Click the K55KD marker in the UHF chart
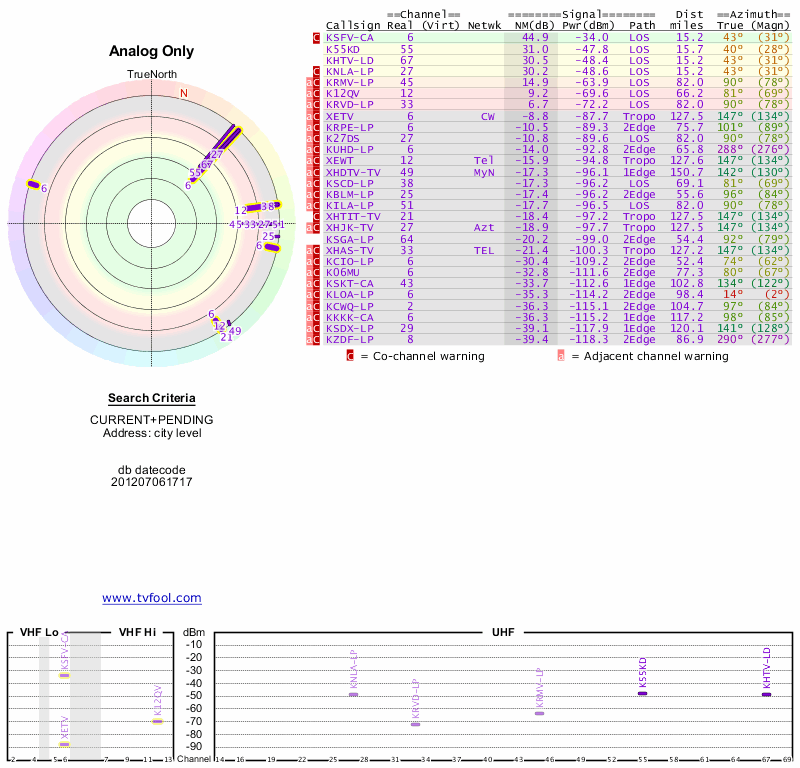 click(643, 693)
